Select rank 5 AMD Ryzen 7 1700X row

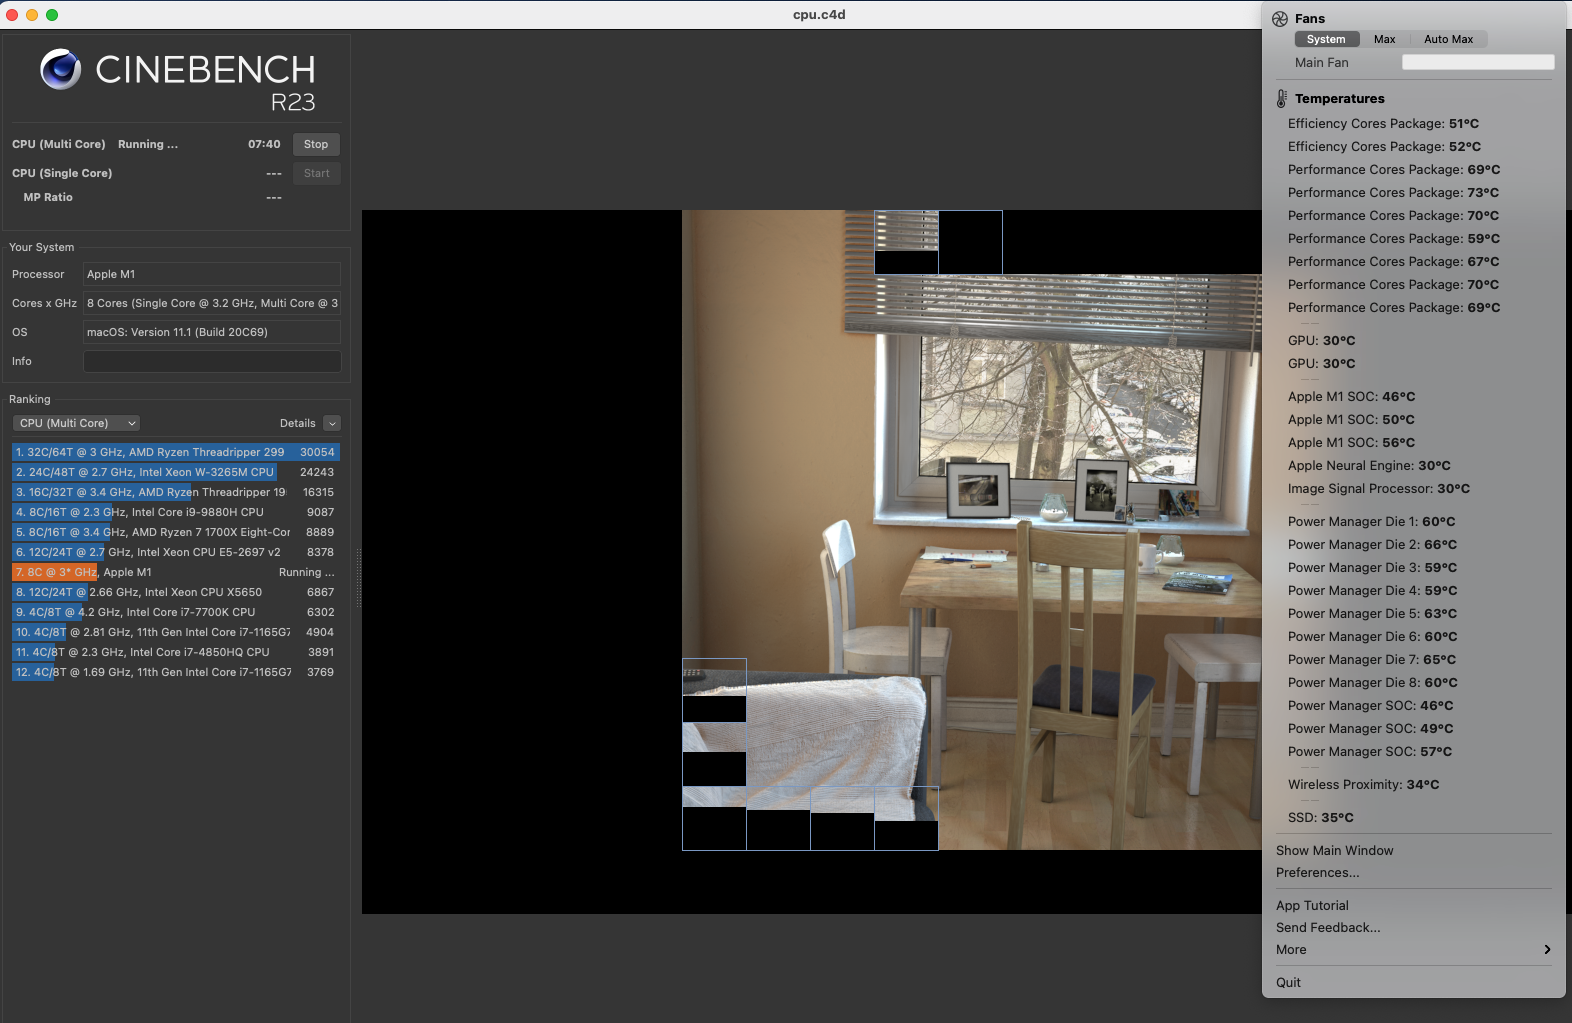[176, 532]
